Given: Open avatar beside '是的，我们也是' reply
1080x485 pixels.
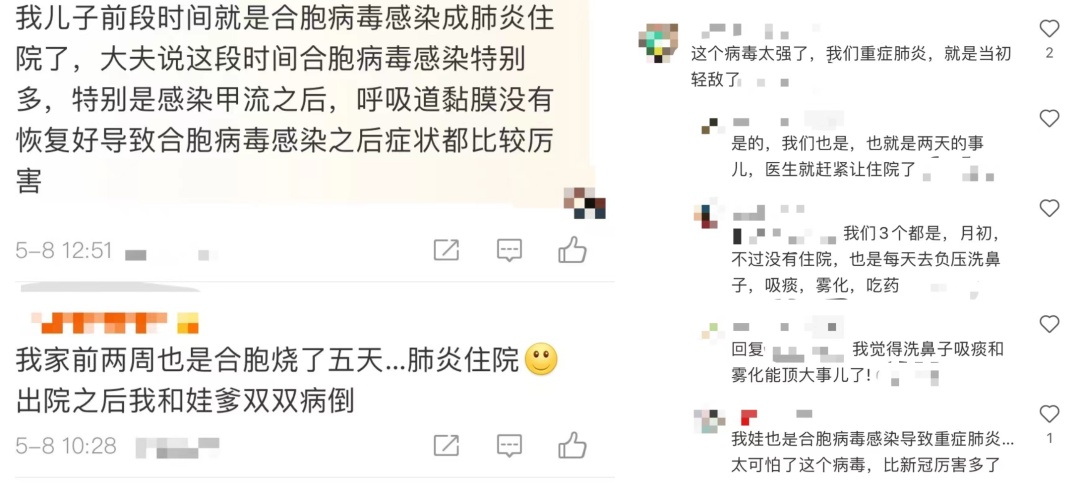Looking at the screenshot, I should (x=709, y=125).
